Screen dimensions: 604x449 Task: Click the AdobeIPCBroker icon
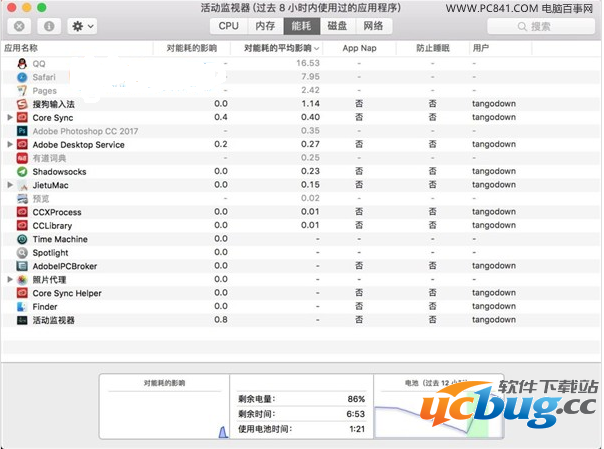pos(22,266)
